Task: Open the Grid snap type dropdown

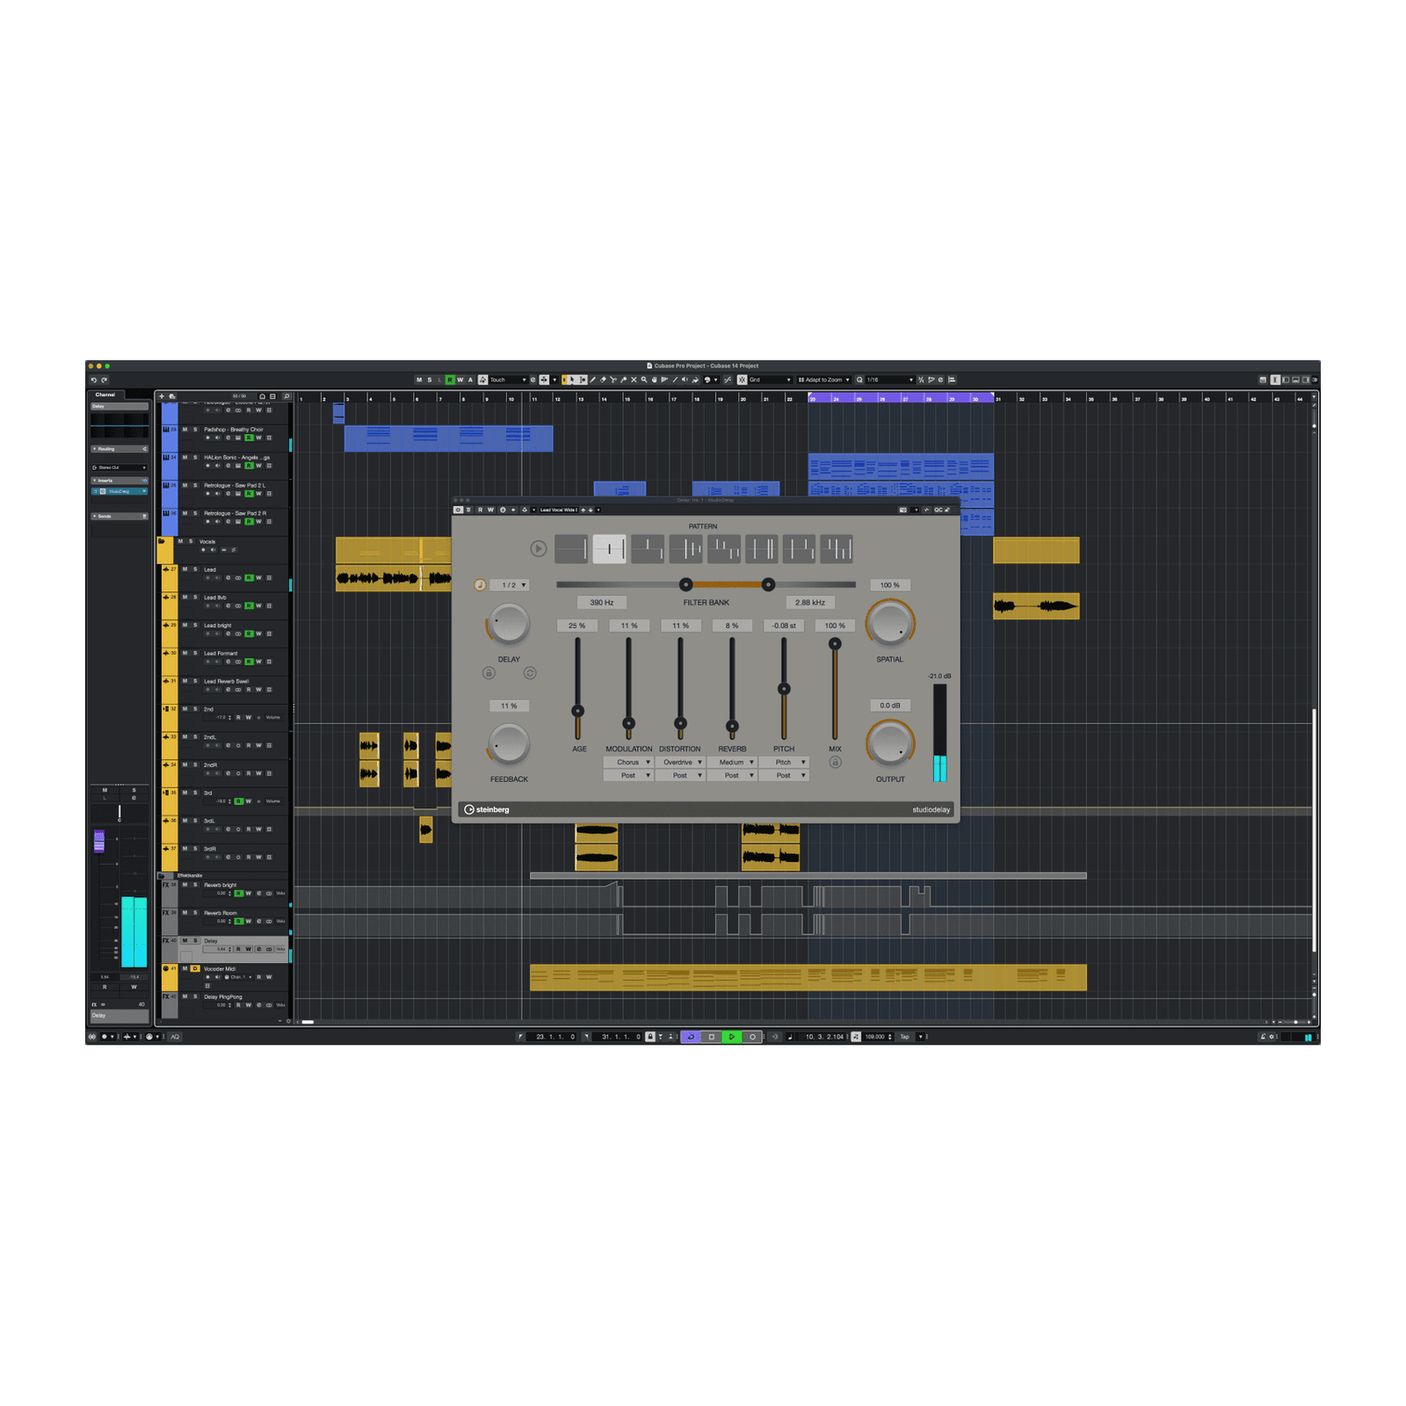Action: (770, 380)
